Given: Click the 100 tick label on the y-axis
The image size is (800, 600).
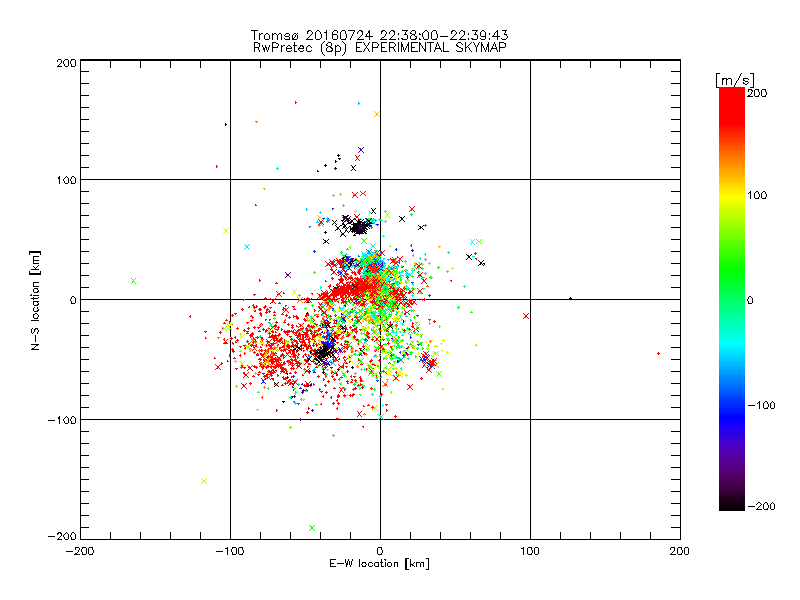Looking at the screenshot, I should pyautogui.click(x=67, y=180).
